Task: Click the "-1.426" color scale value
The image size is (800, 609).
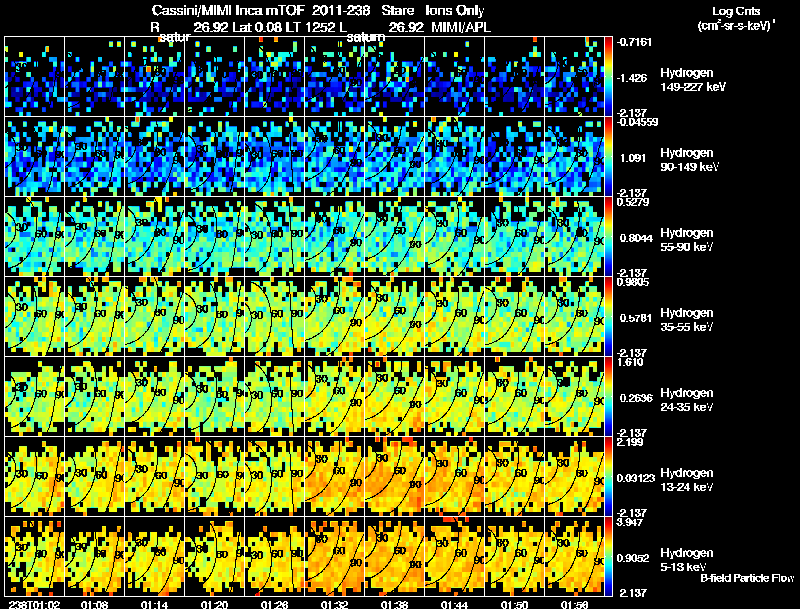Action: (632, 78)
